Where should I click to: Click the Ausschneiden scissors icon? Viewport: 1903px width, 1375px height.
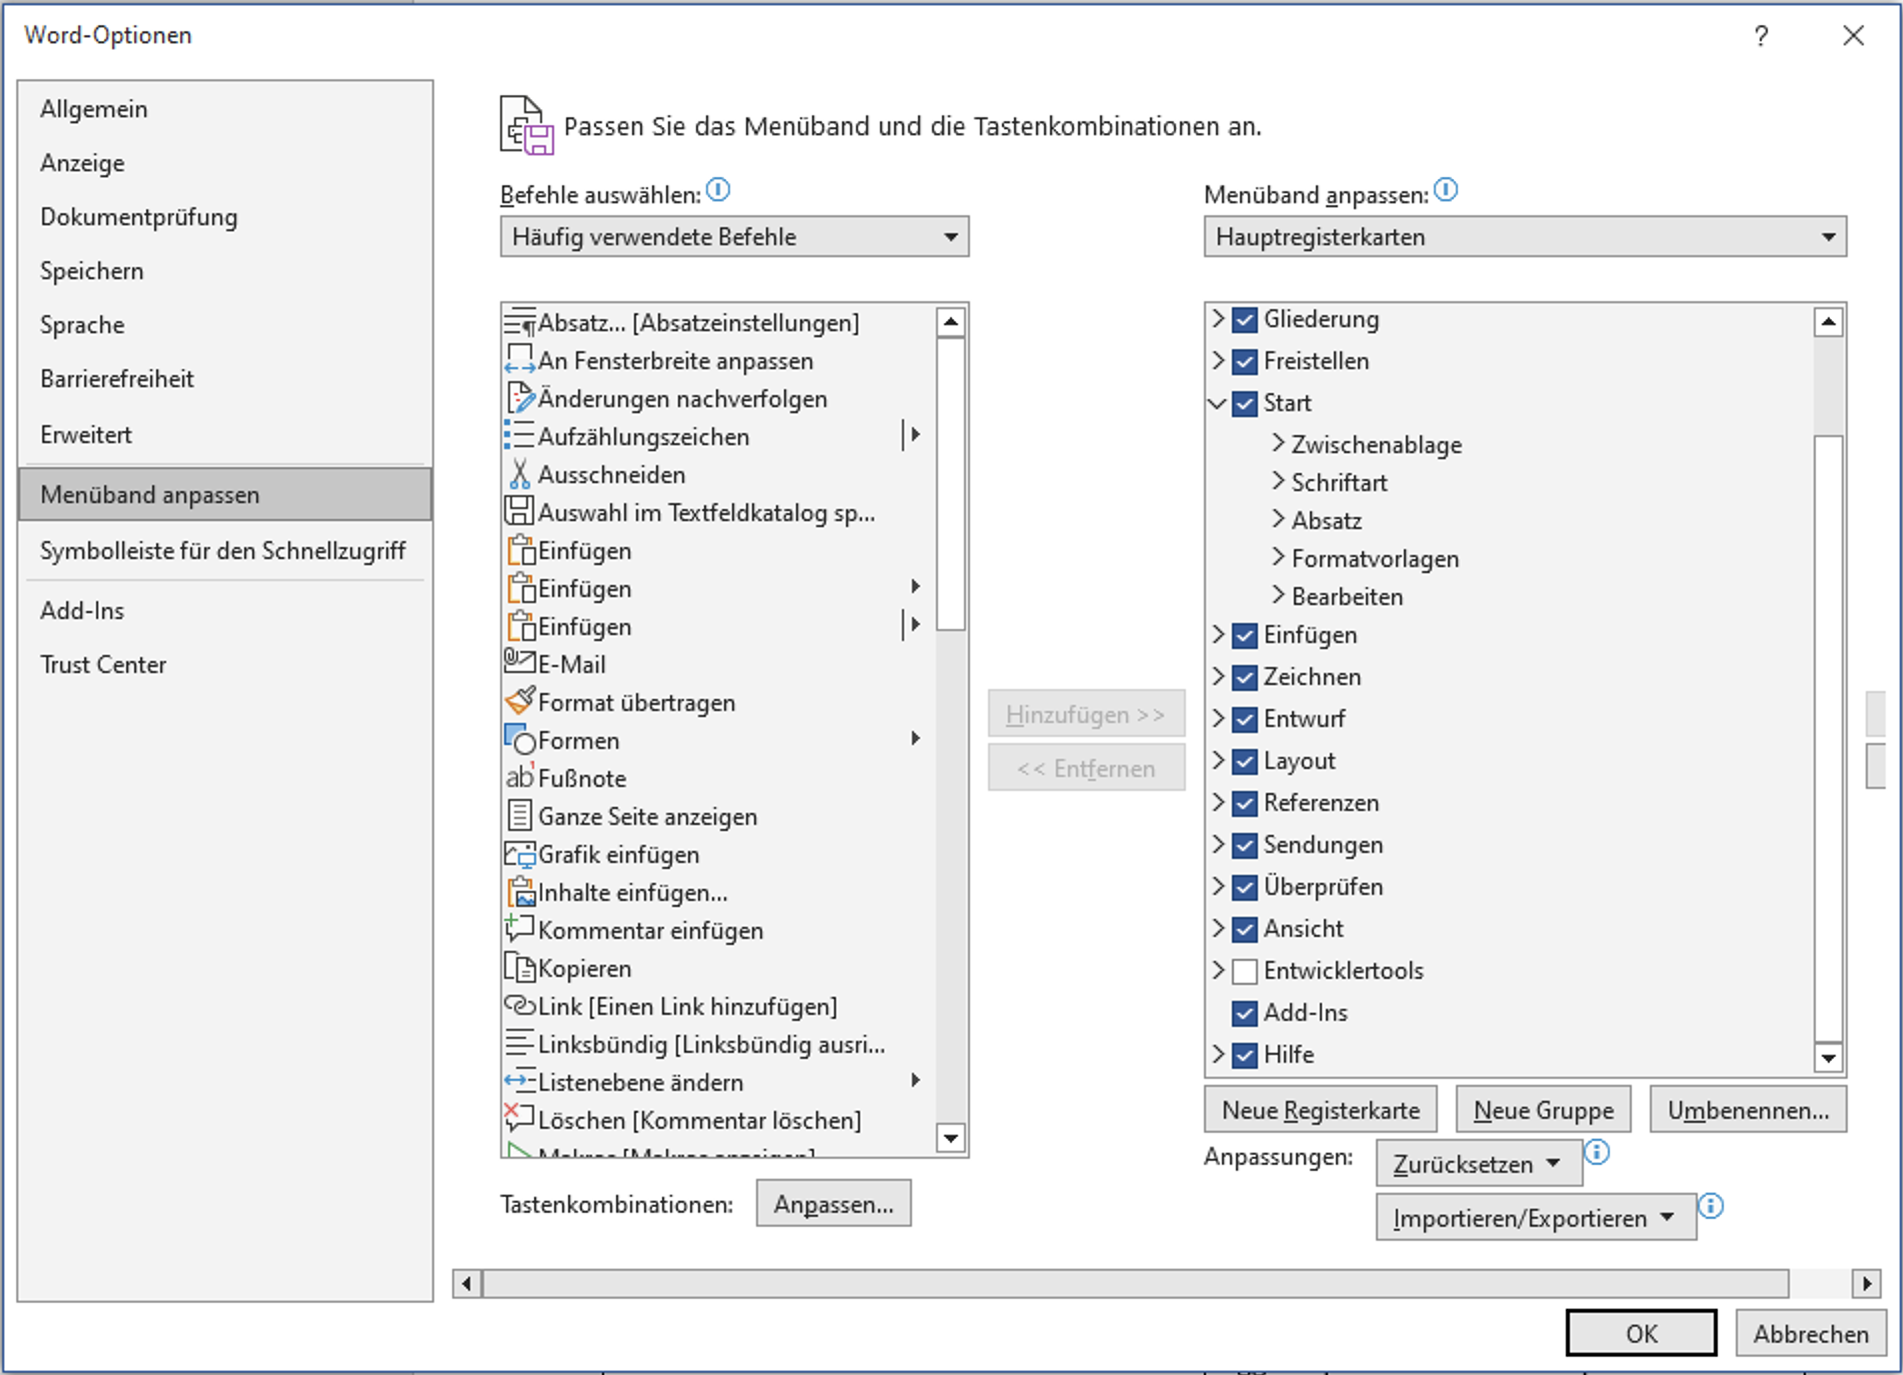pos(519,474)
